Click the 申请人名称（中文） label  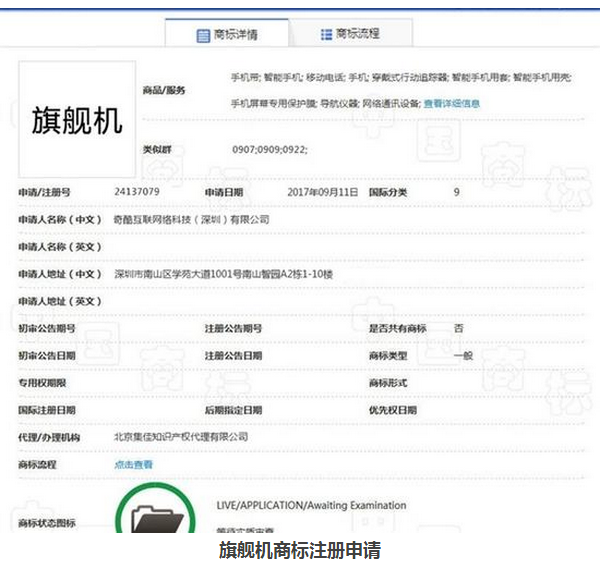pos(60,220)
